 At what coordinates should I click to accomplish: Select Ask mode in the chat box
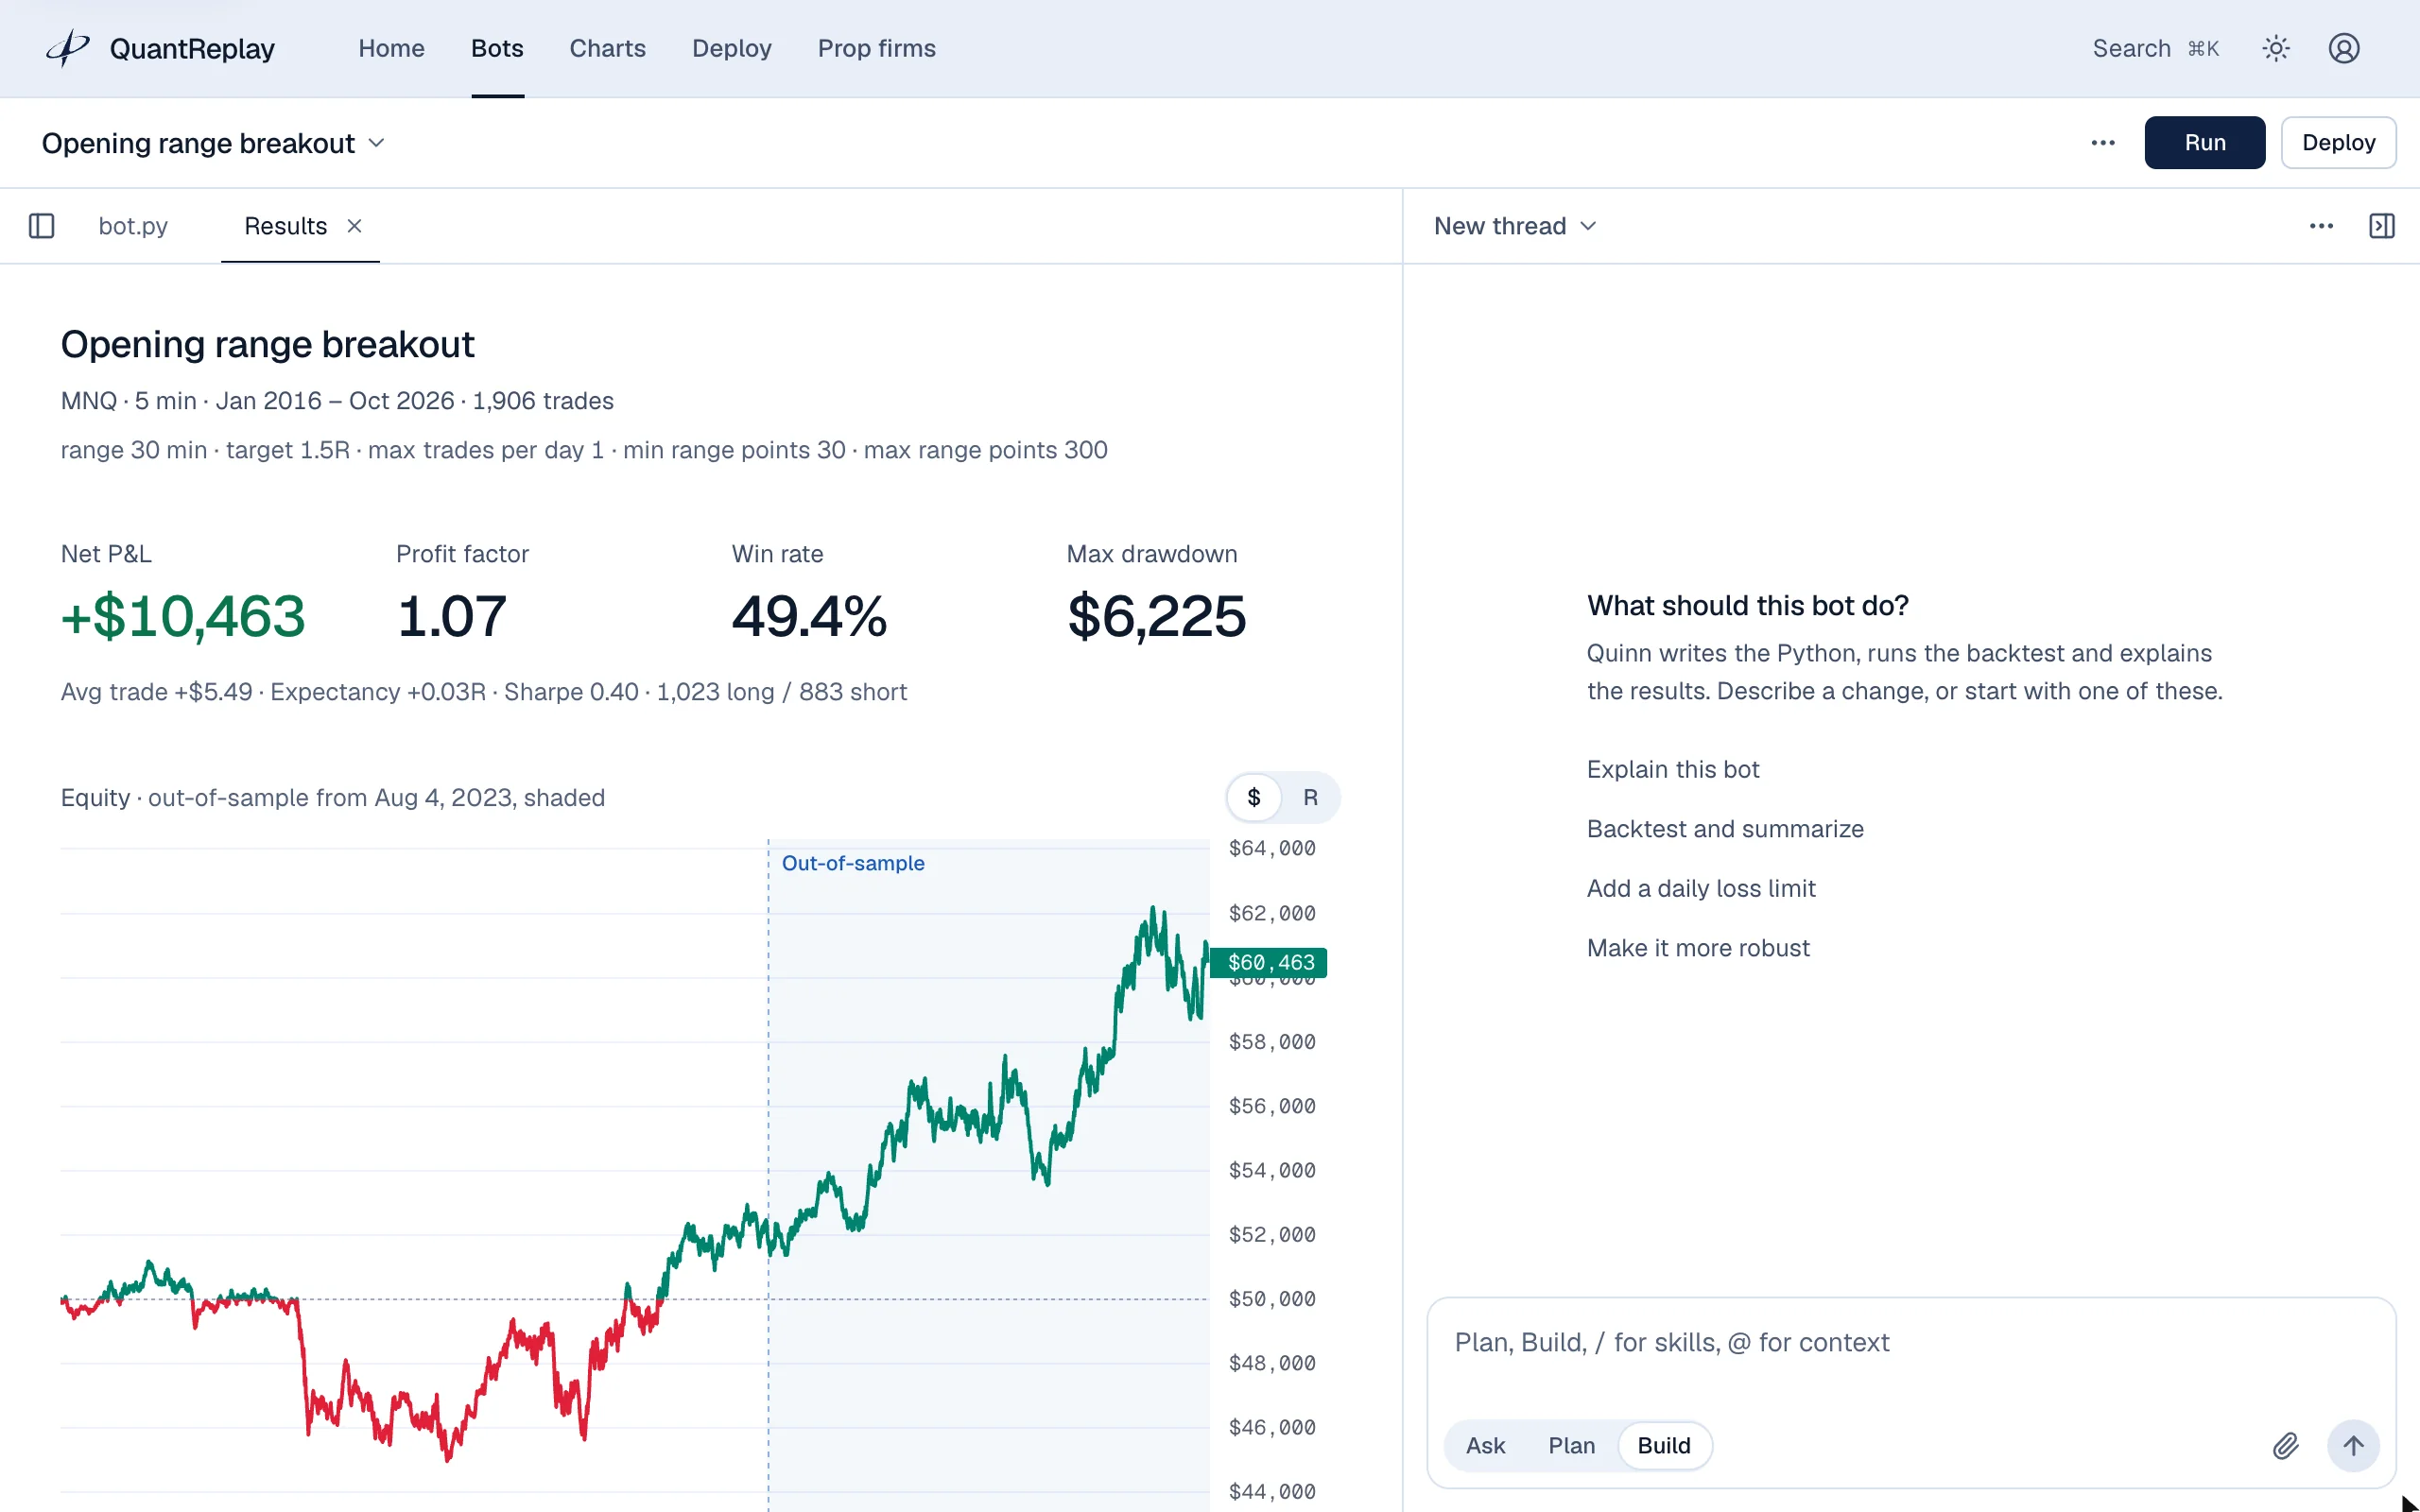tap(1485, 1446)
